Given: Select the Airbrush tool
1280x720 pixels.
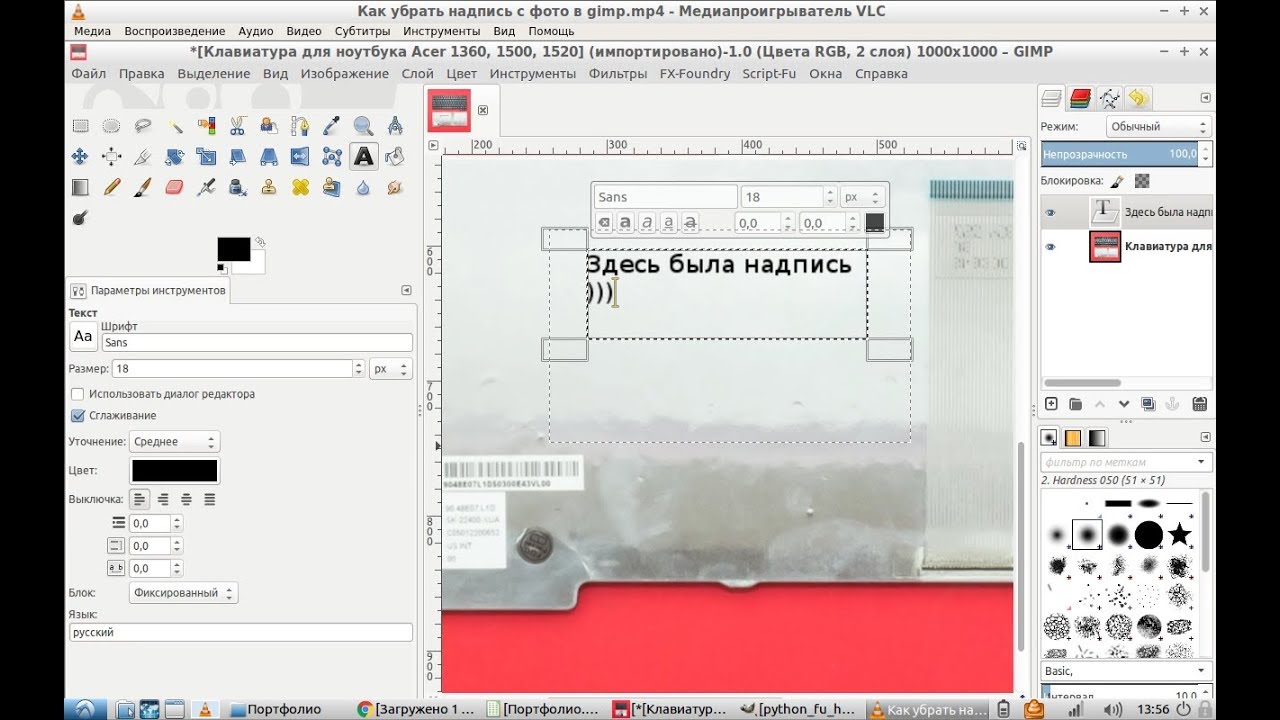Looking at the screenshot, I should pyautogui.click(x=206, y=187).
